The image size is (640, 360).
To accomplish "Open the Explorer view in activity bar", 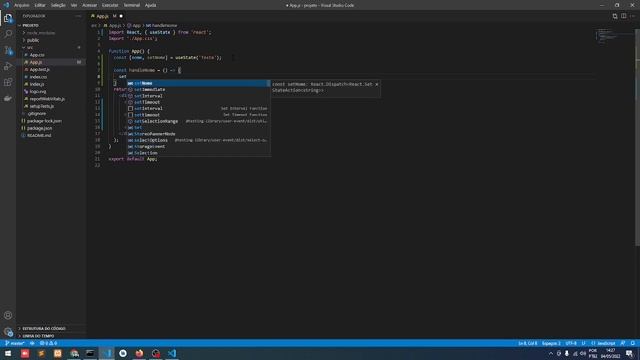I will click(x=8, y=18).
